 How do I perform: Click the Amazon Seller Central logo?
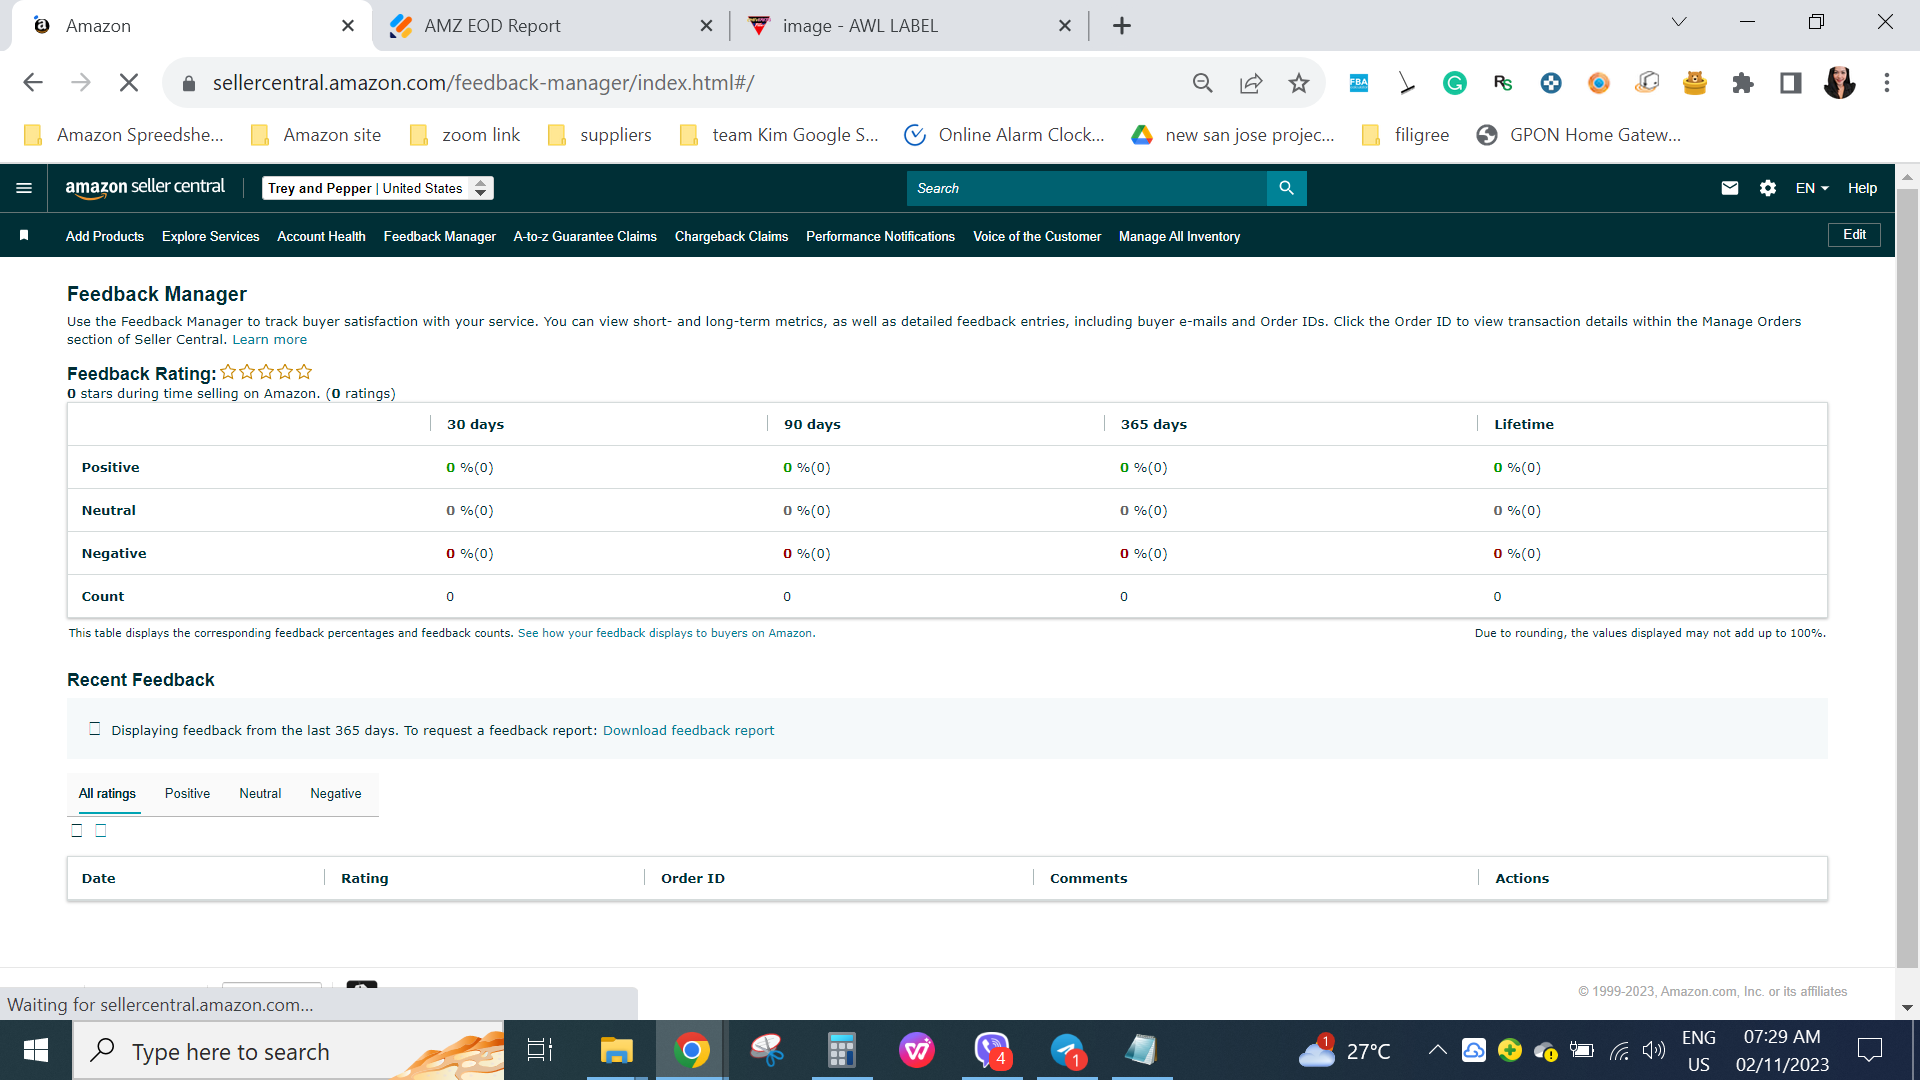click(x=145, y=187)
